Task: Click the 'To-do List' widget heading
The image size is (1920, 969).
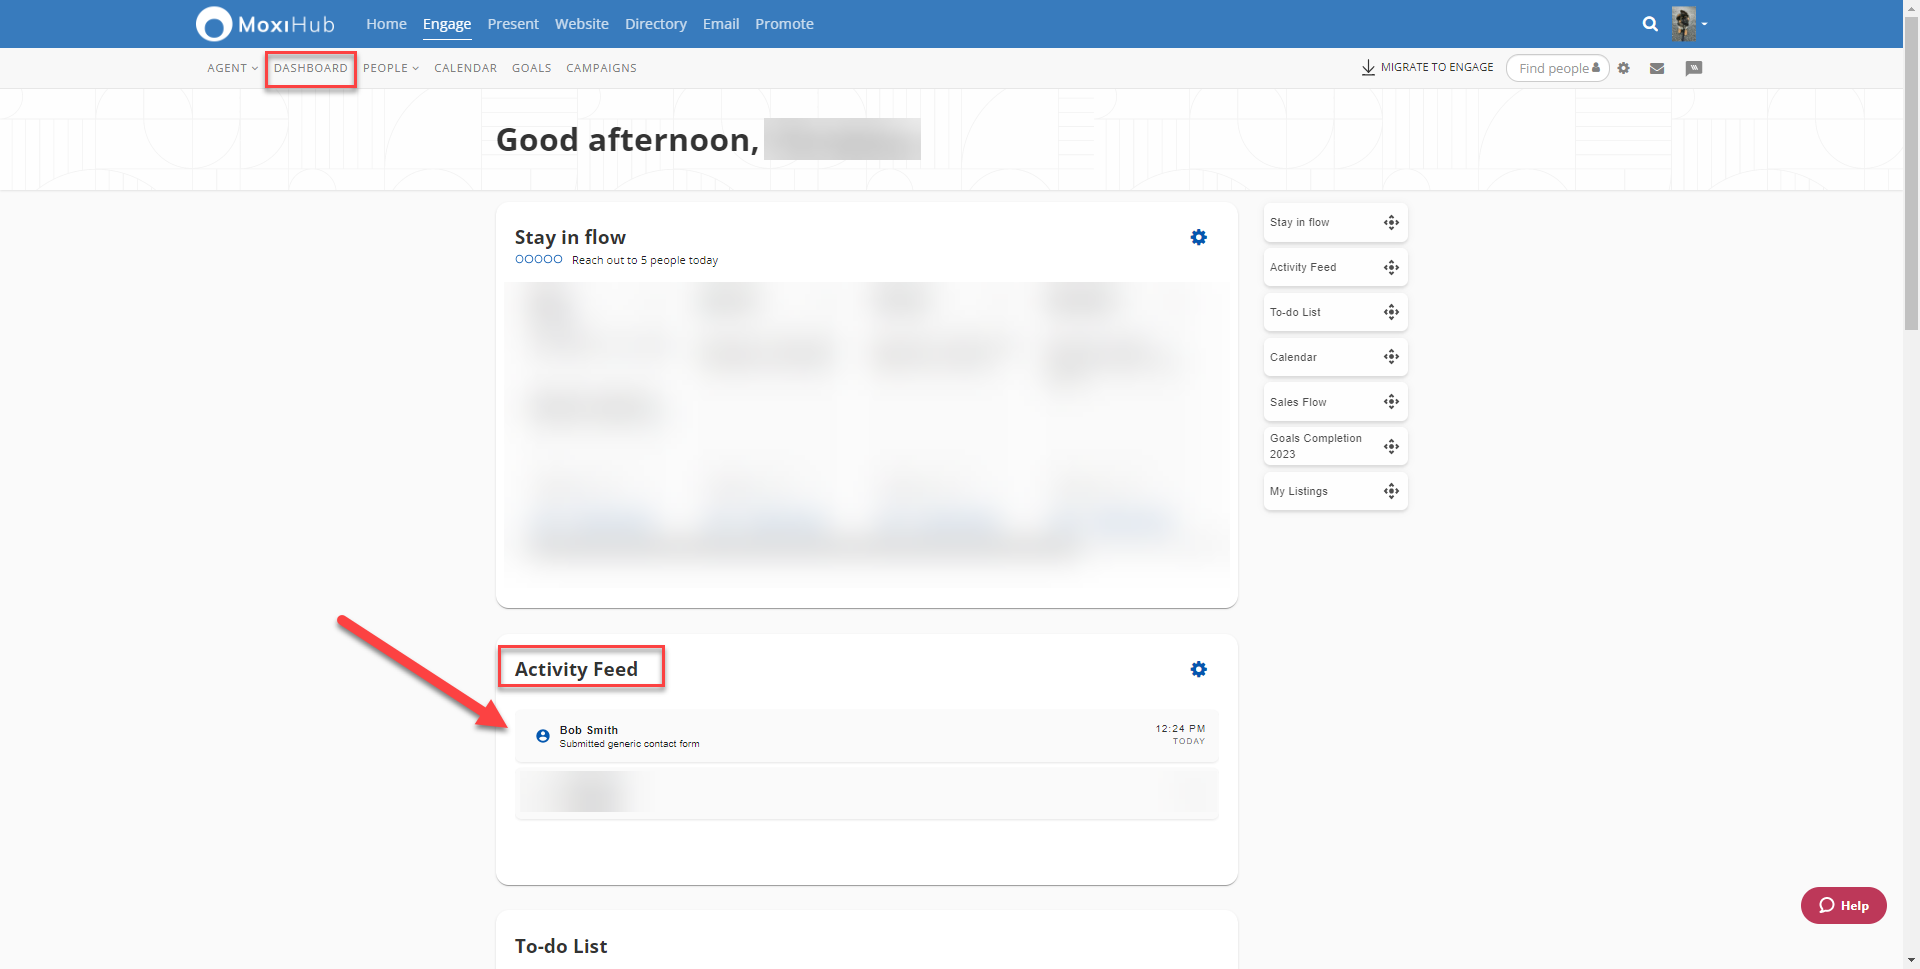Action: click(561, 946)
